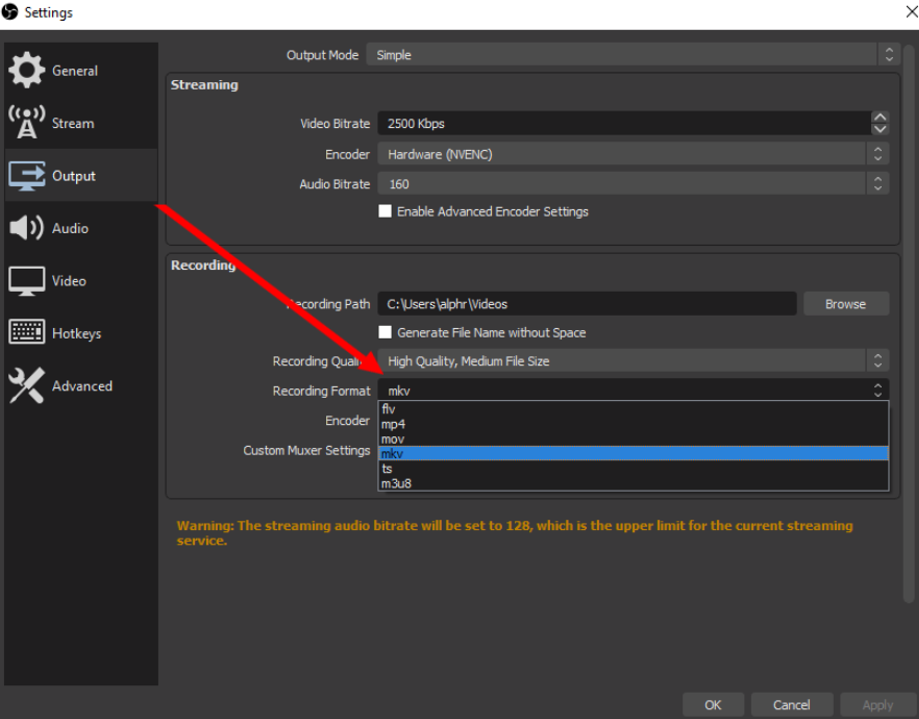Increase Video Bitrate with up arrow
This screenshot has height=719, width=919.
pos(880,117)
